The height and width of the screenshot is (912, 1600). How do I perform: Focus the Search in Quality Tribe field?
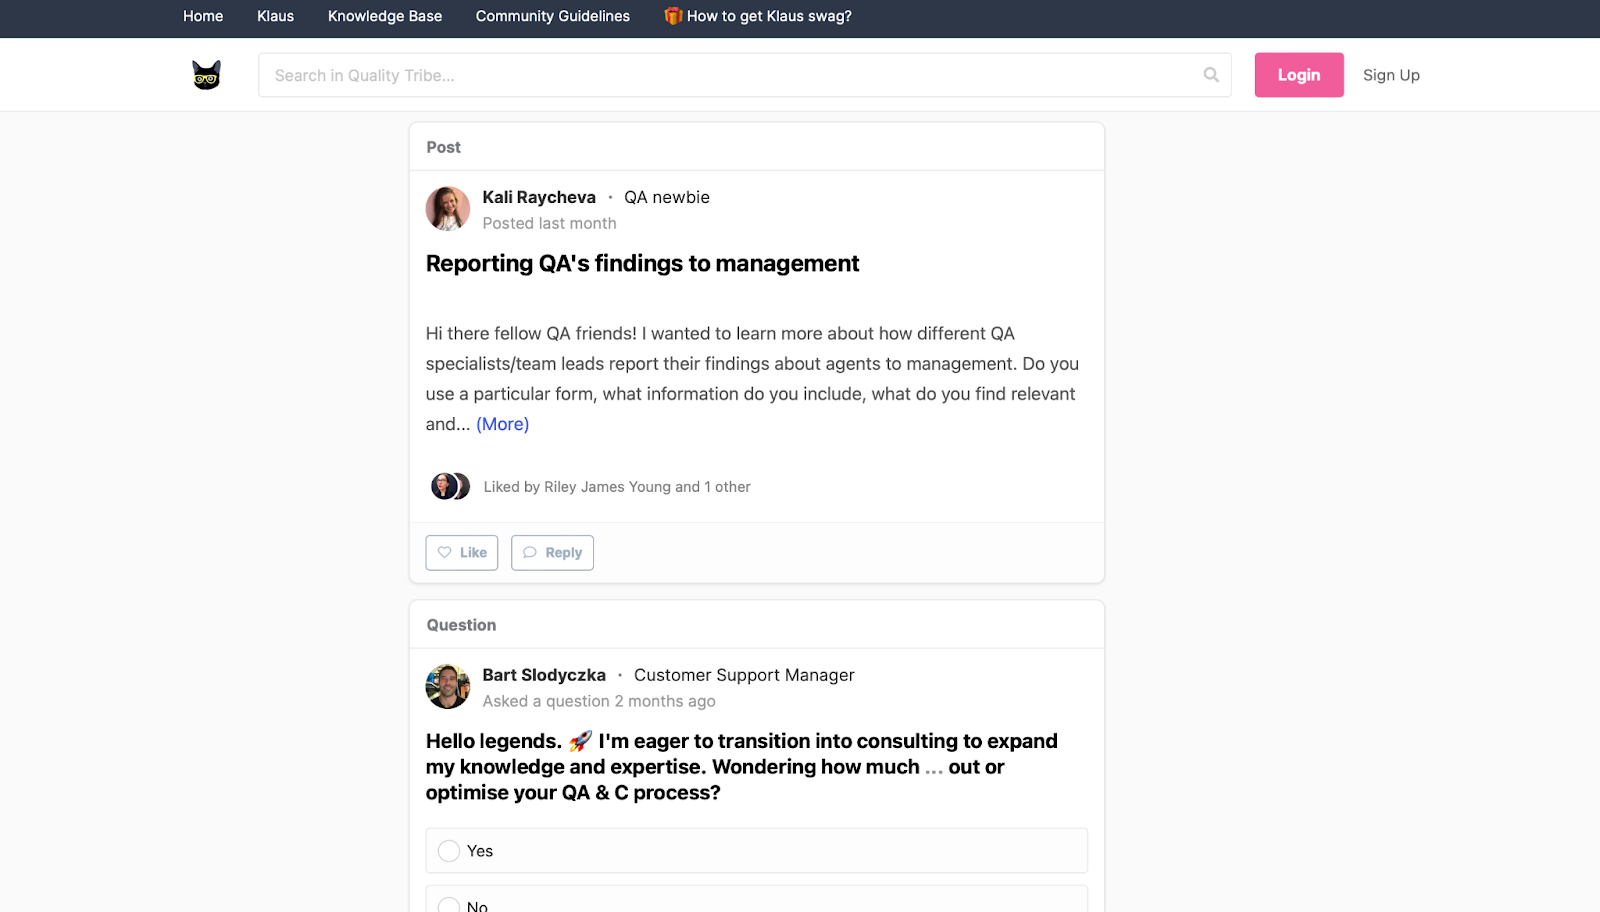(x=745, y=75)
